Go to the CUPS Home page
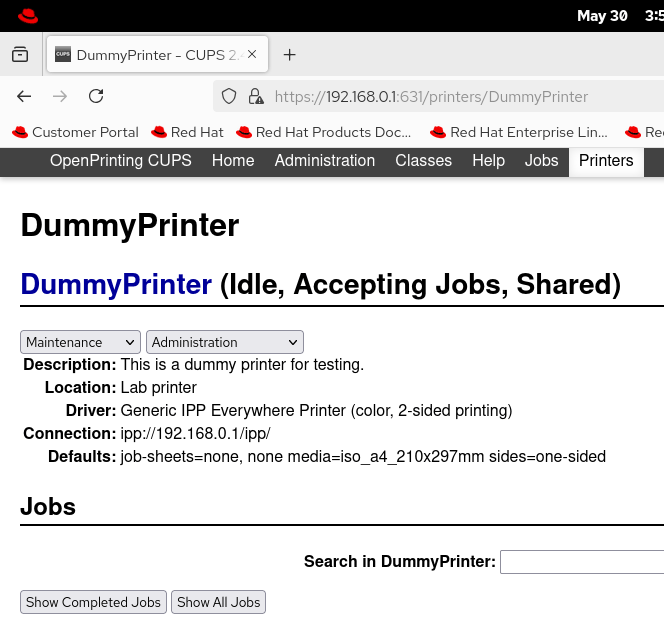This screenshot has height=630, width=664. pyautogui.click(x=233, y=161)
